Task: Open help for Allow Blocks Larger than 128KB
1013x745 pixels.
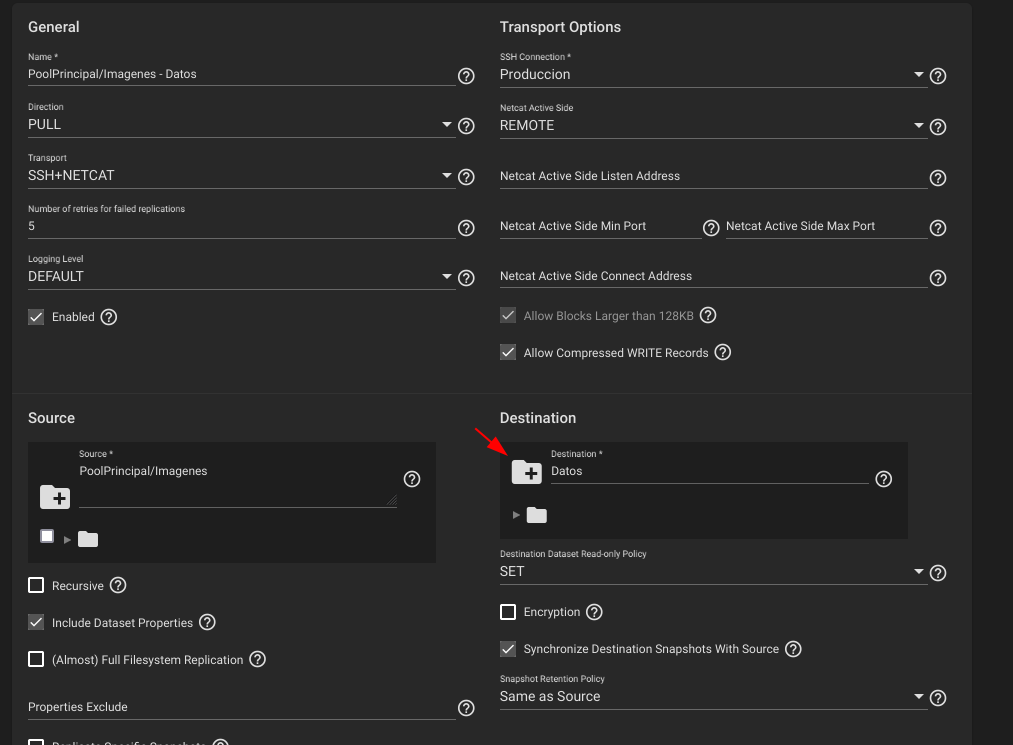Action: tap(708, 315)
